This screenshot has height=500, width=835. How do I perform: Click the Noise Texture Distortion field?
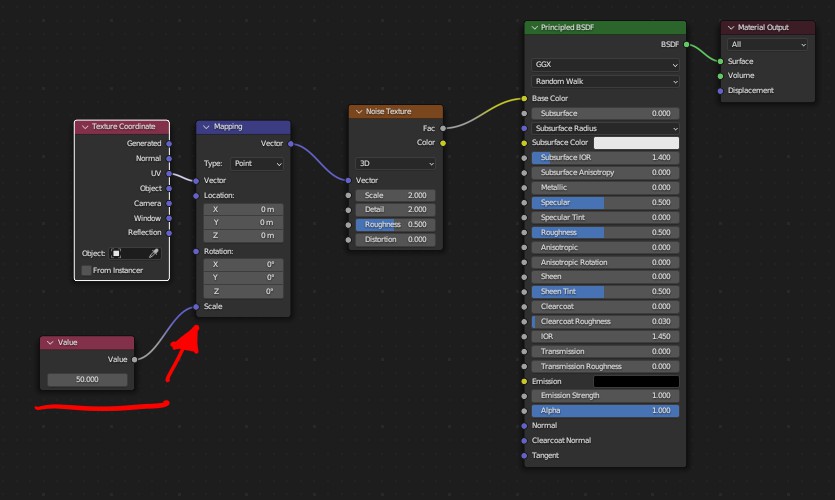[x=395, y=240]
